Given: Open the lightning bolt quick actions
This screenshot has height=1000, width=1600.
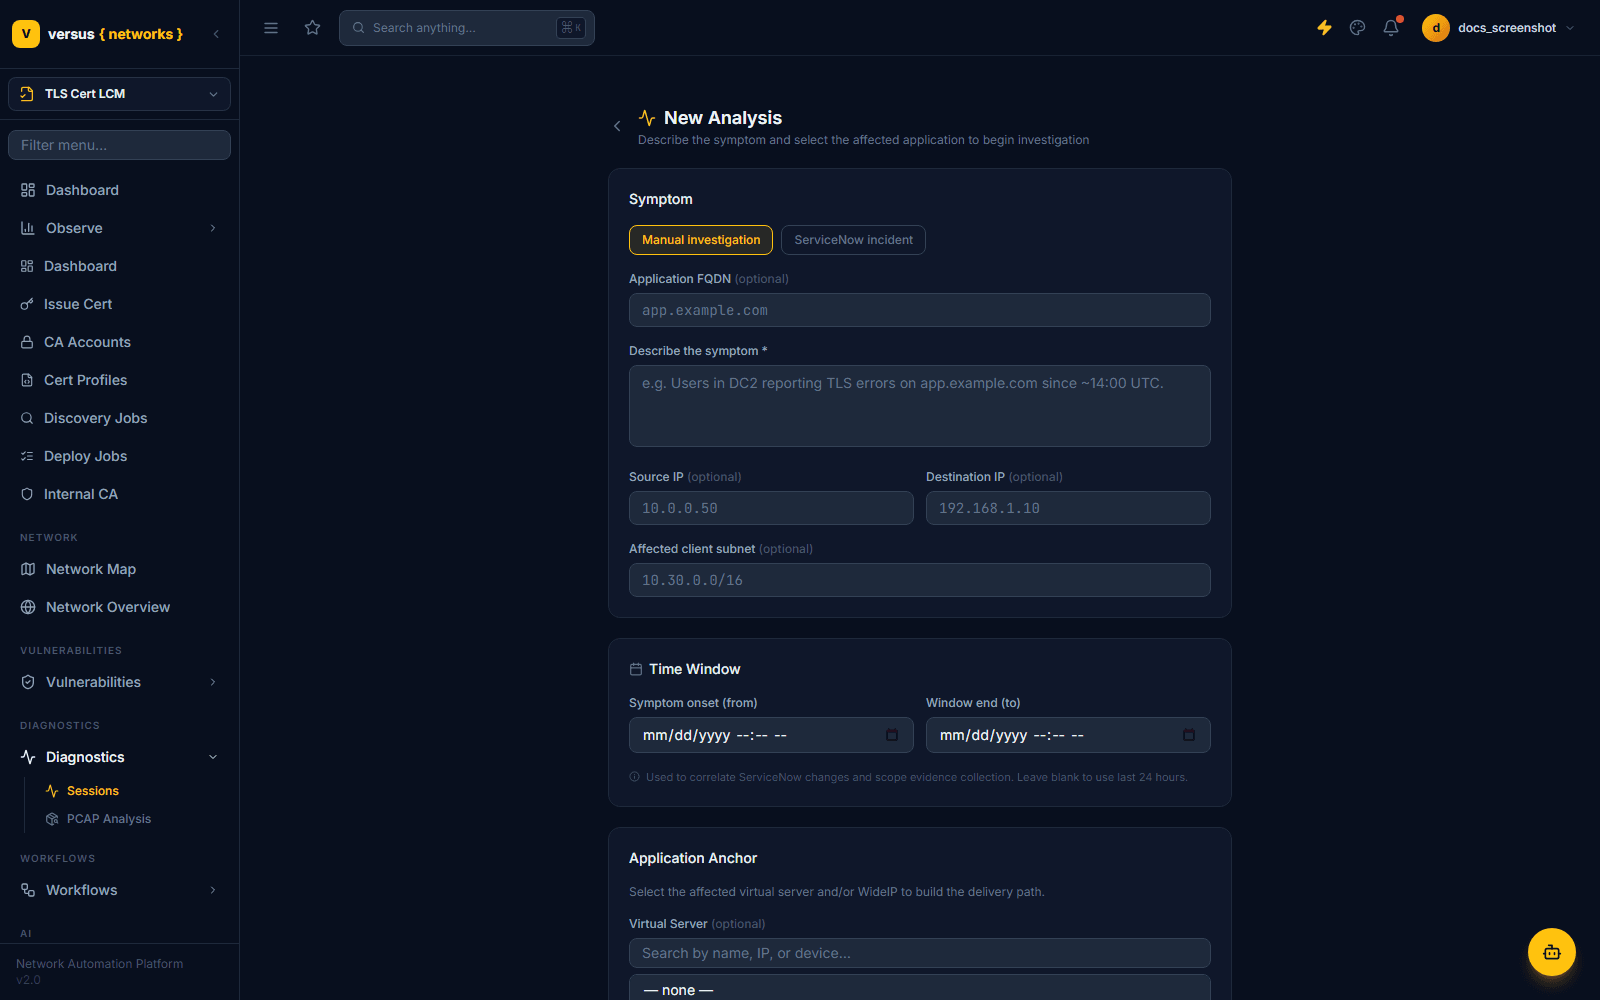Looking at the screenshot, I should [x=1324, y=28].
